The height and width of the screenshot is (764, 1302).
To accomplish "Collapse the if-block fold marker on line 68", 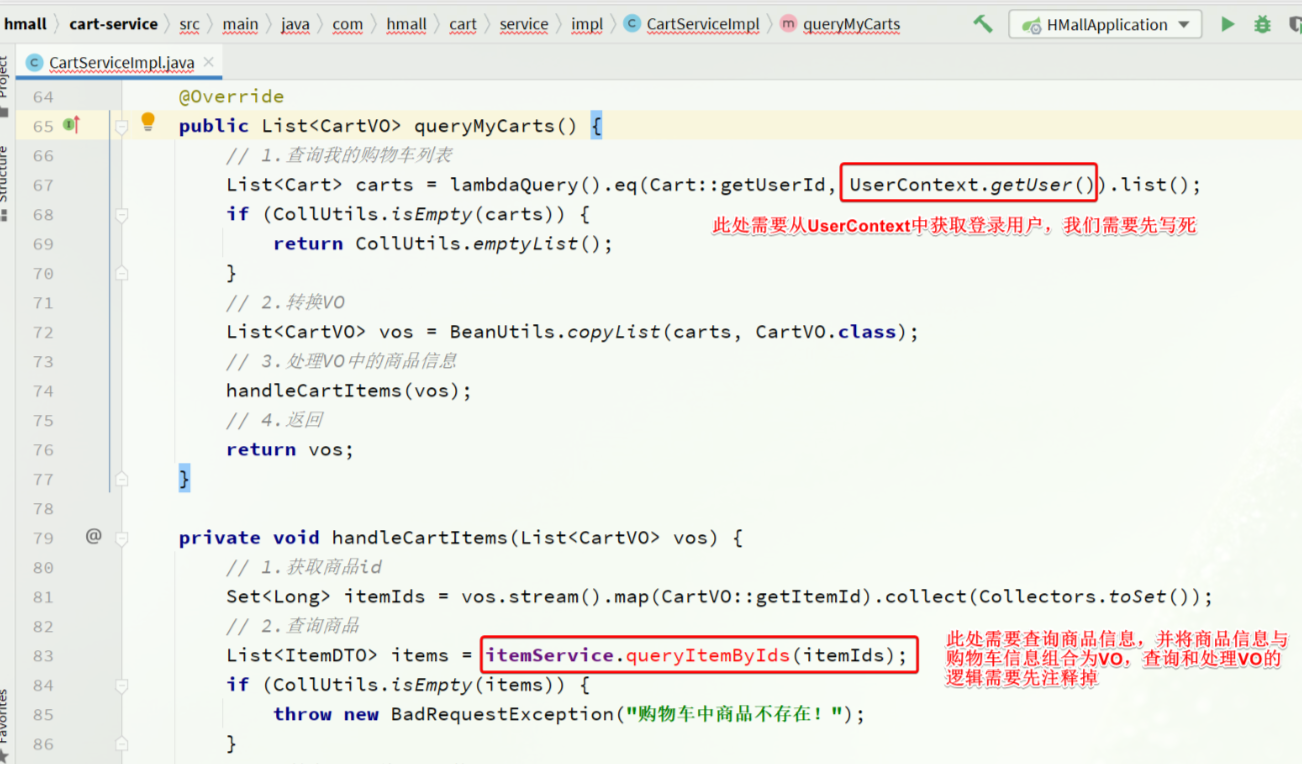I will tap(121, 215).
